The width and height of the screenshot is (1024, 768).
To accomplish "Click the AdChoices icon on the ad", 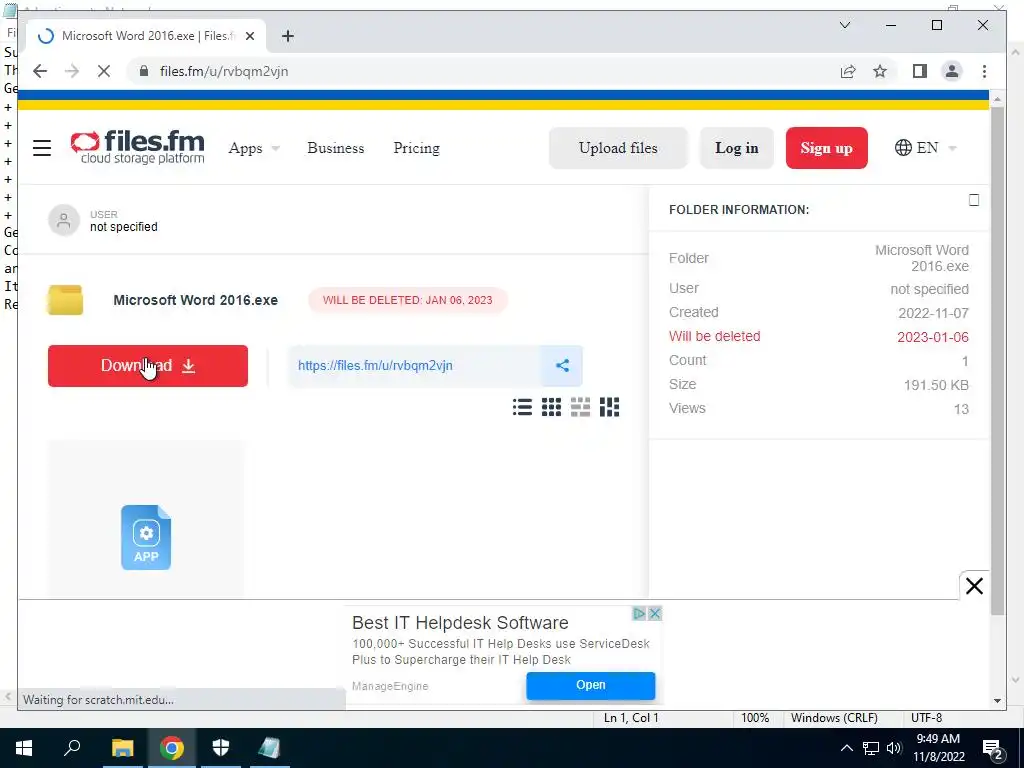I will pos(639,613).
